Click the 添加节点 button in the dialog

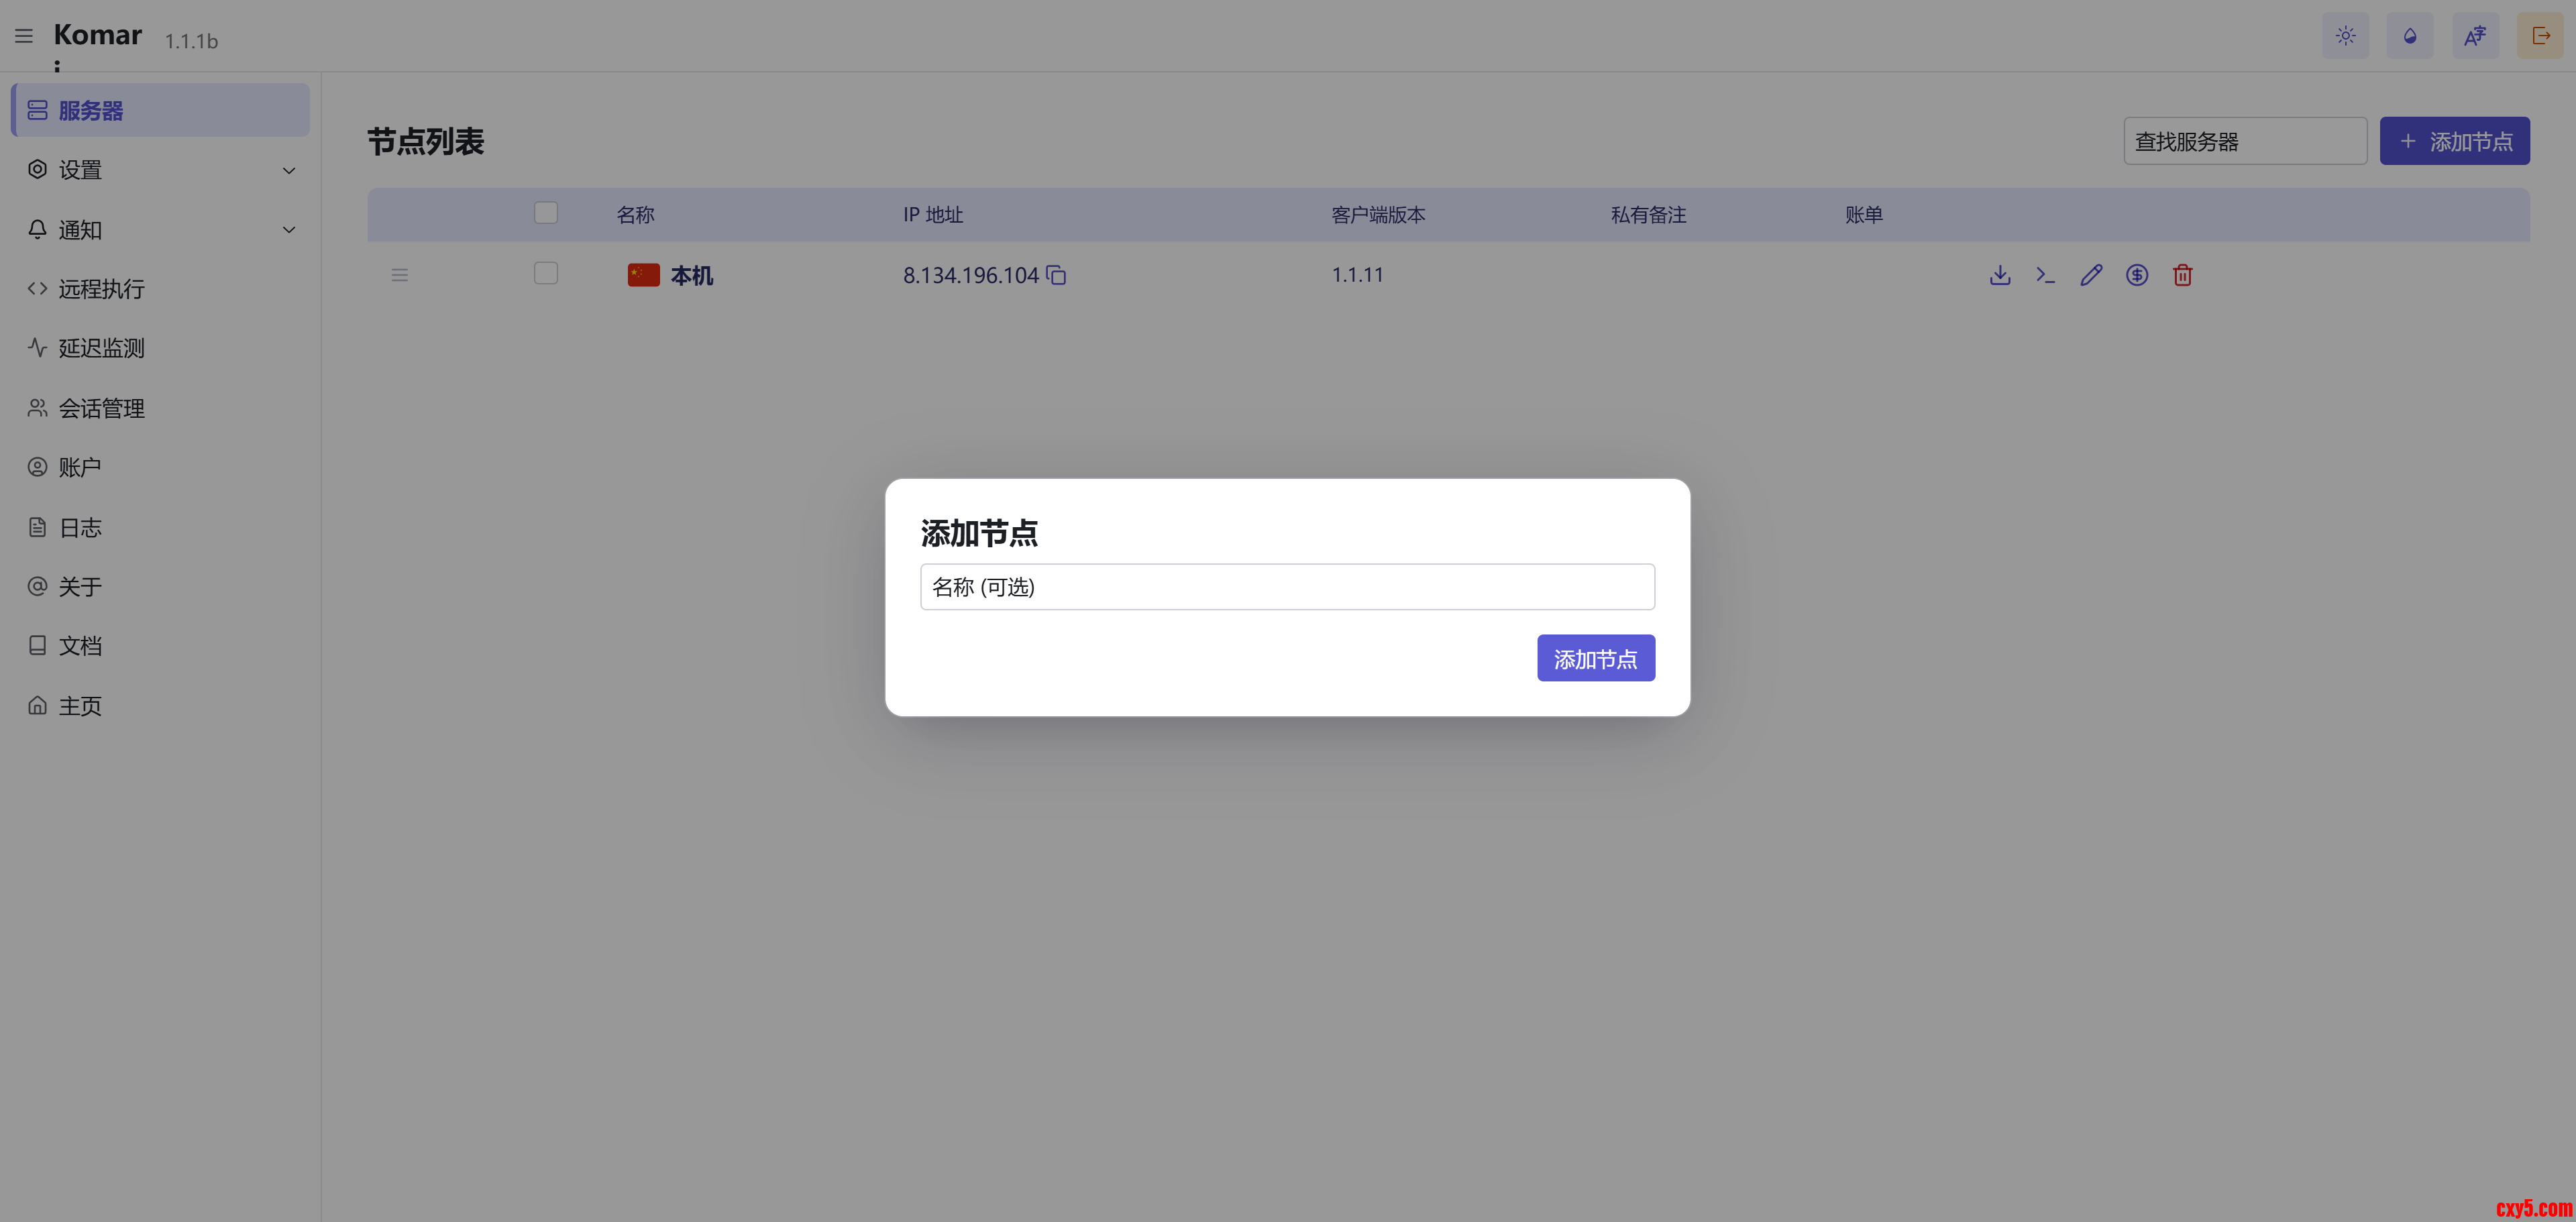tap(1595, 658)
